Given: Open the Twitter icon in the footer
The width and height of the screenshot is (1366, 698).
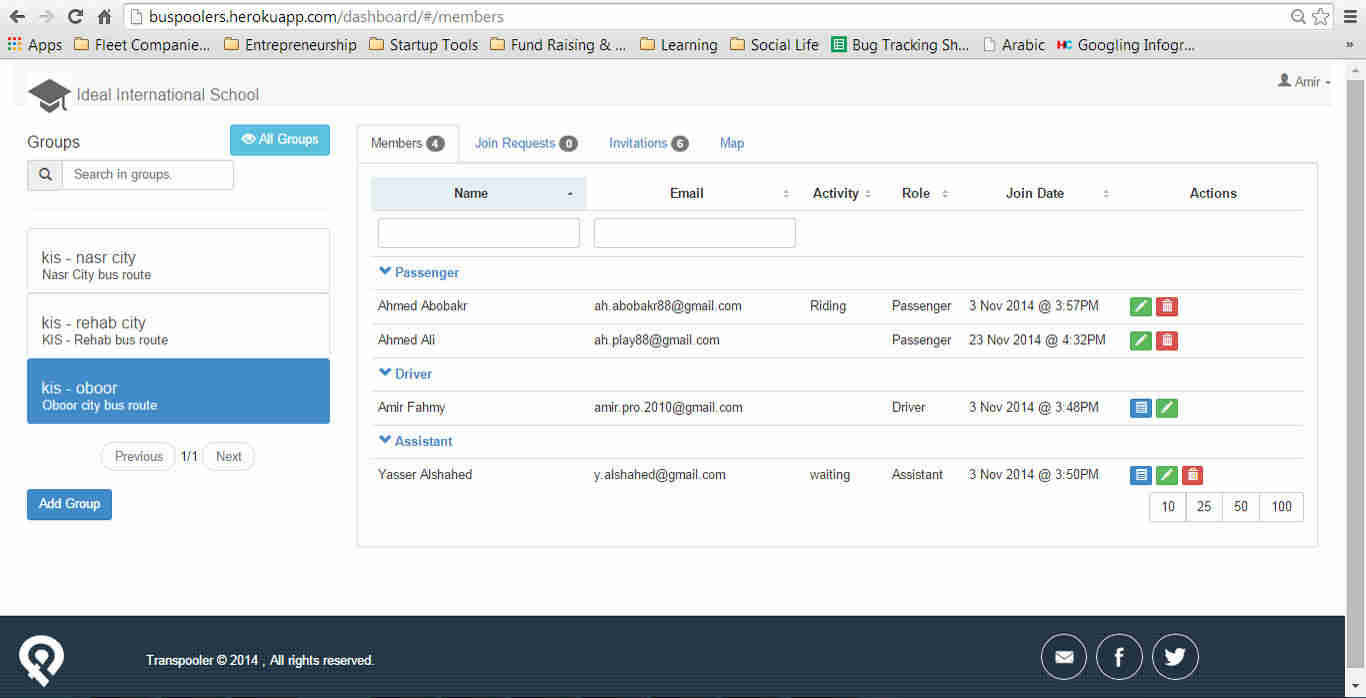Looking at the screenshot, I should tap(1175, 657).
